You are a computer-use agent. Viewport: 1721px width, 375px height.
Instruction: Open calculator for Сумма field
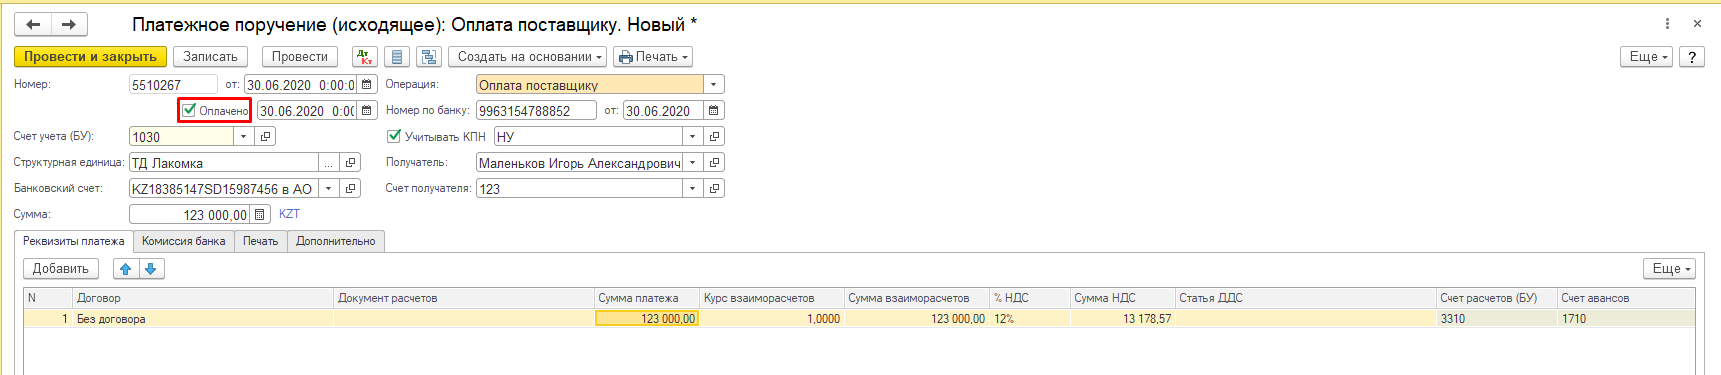point(260,214)
